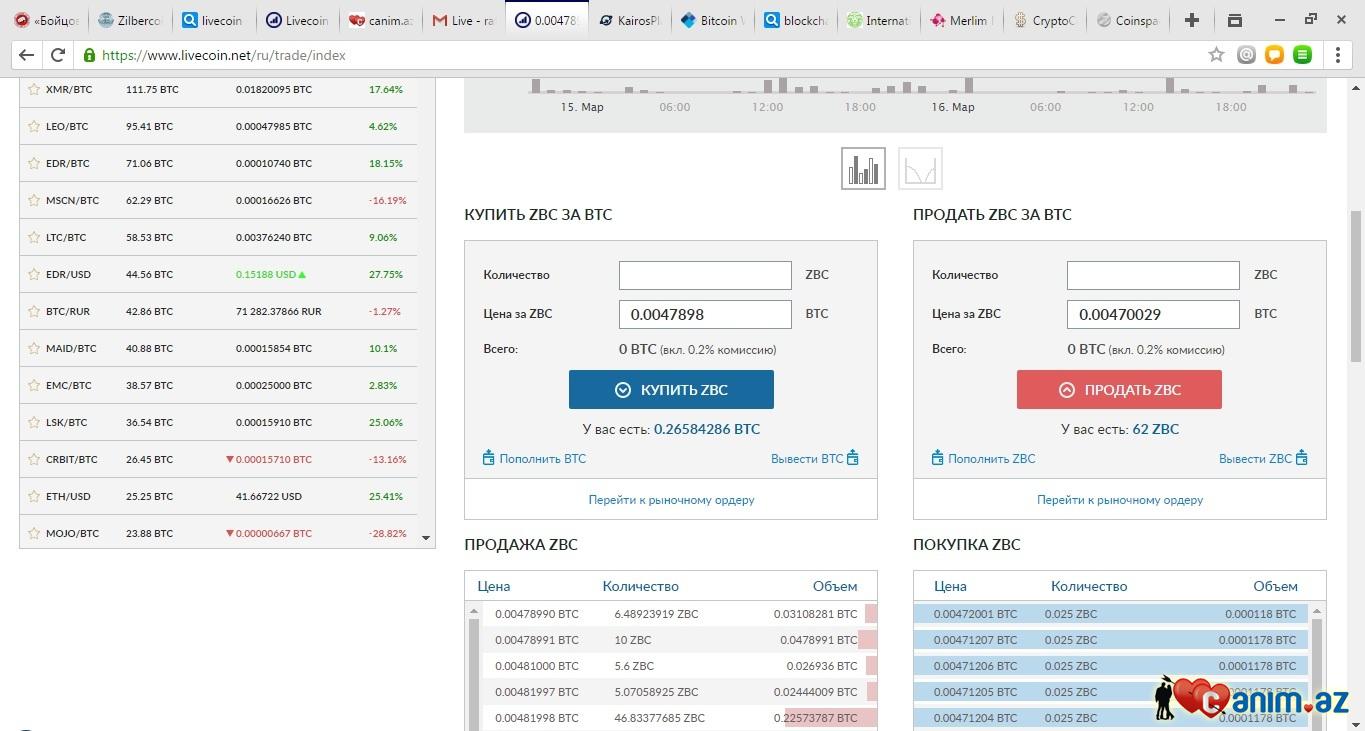Mark ETH/USD pair as favorite
1365x731 pixels.
click(34, 496)
